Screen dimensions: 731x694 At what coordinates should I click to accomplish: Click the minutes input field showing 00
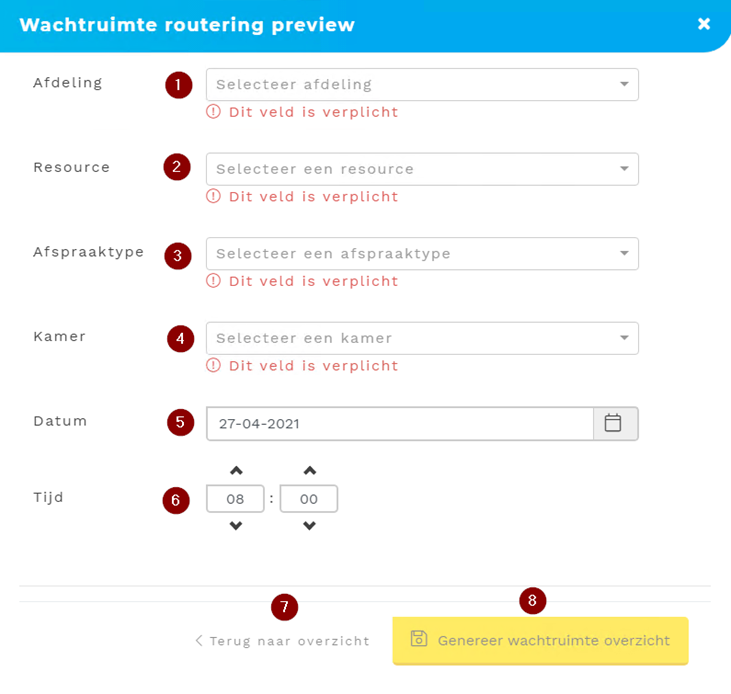[309, 498]
